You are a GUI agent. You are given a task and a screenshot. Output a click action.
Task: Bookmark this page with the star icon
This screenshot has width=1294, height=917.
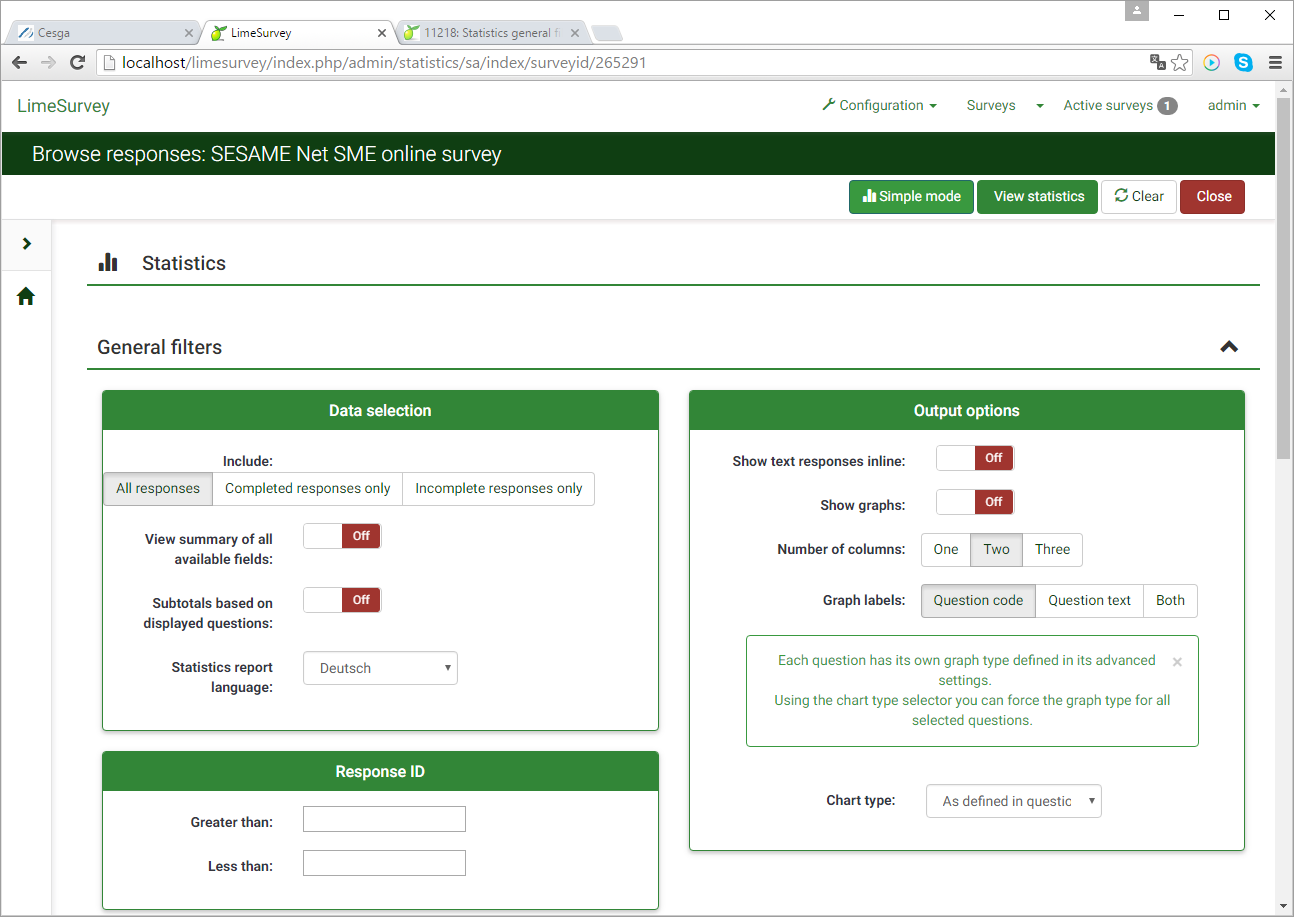tap(1180, 63)
